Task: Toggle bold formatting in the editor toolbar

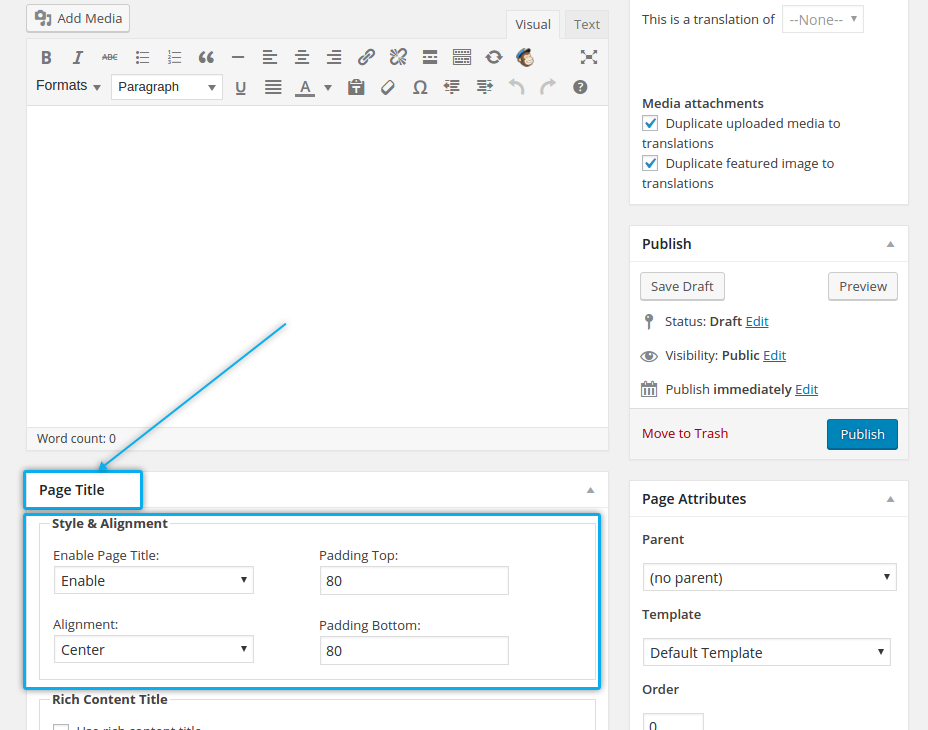Action: point(46,57)
